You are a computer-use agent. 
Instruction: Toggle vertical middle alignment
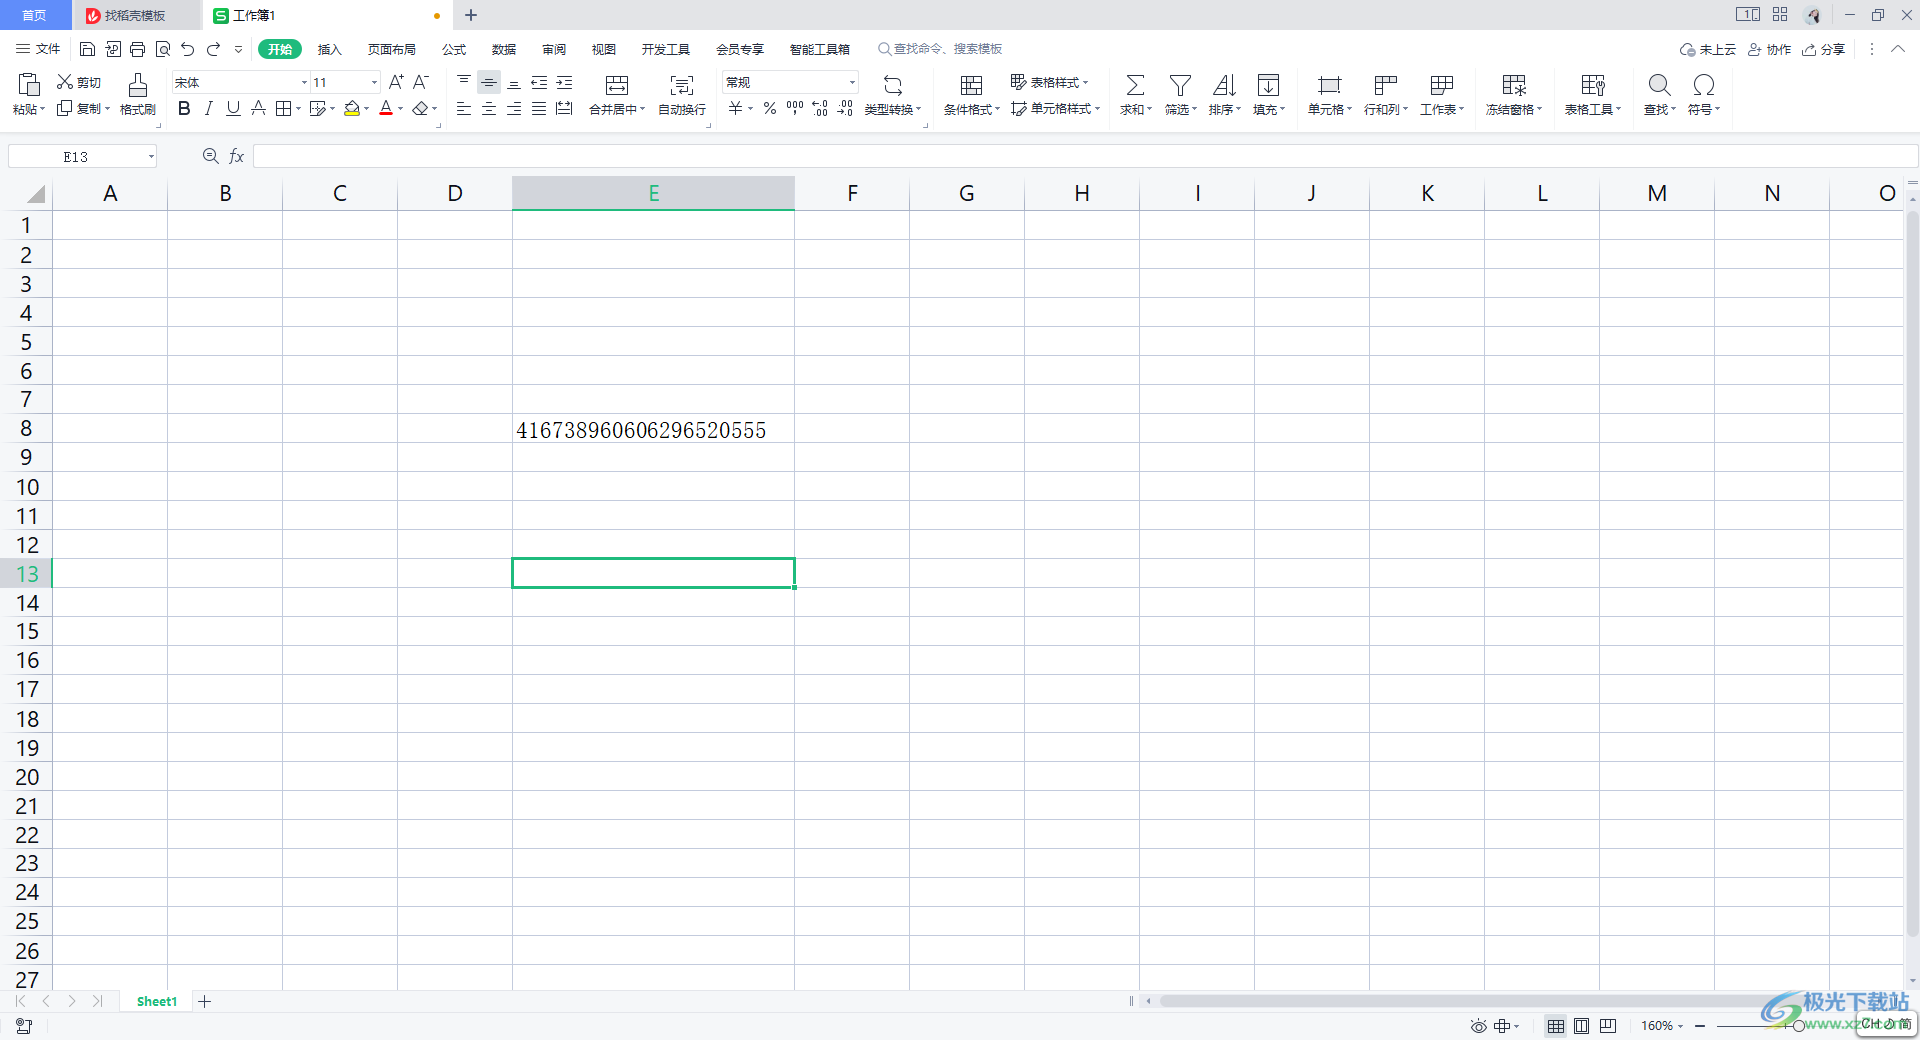489,82
